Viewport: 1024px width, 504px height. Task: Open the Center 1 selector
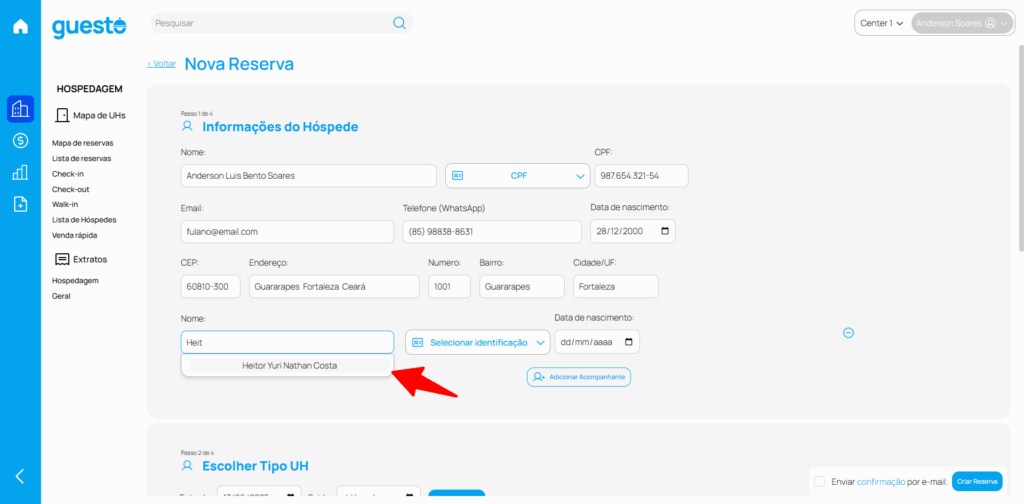point(881,23)
